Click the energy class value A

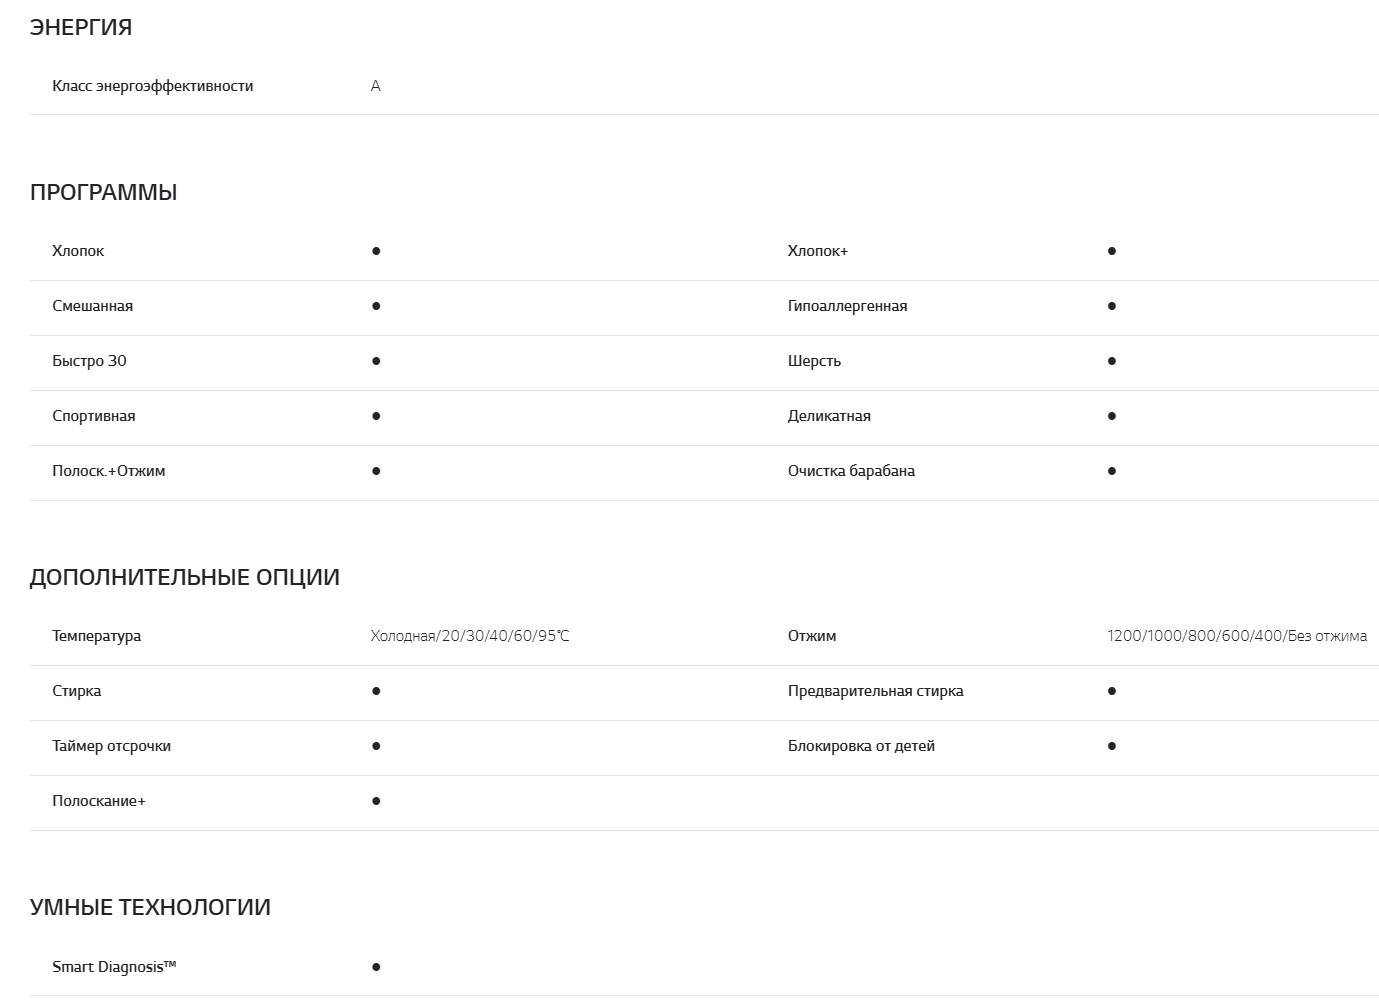[376, 86]
